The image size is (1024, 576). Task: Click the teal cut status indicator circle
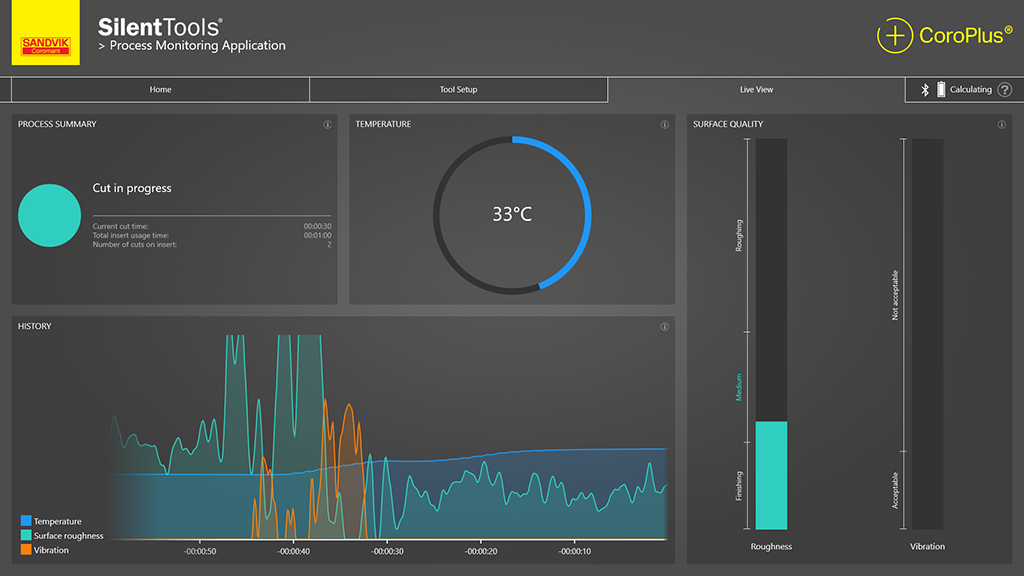50,216
